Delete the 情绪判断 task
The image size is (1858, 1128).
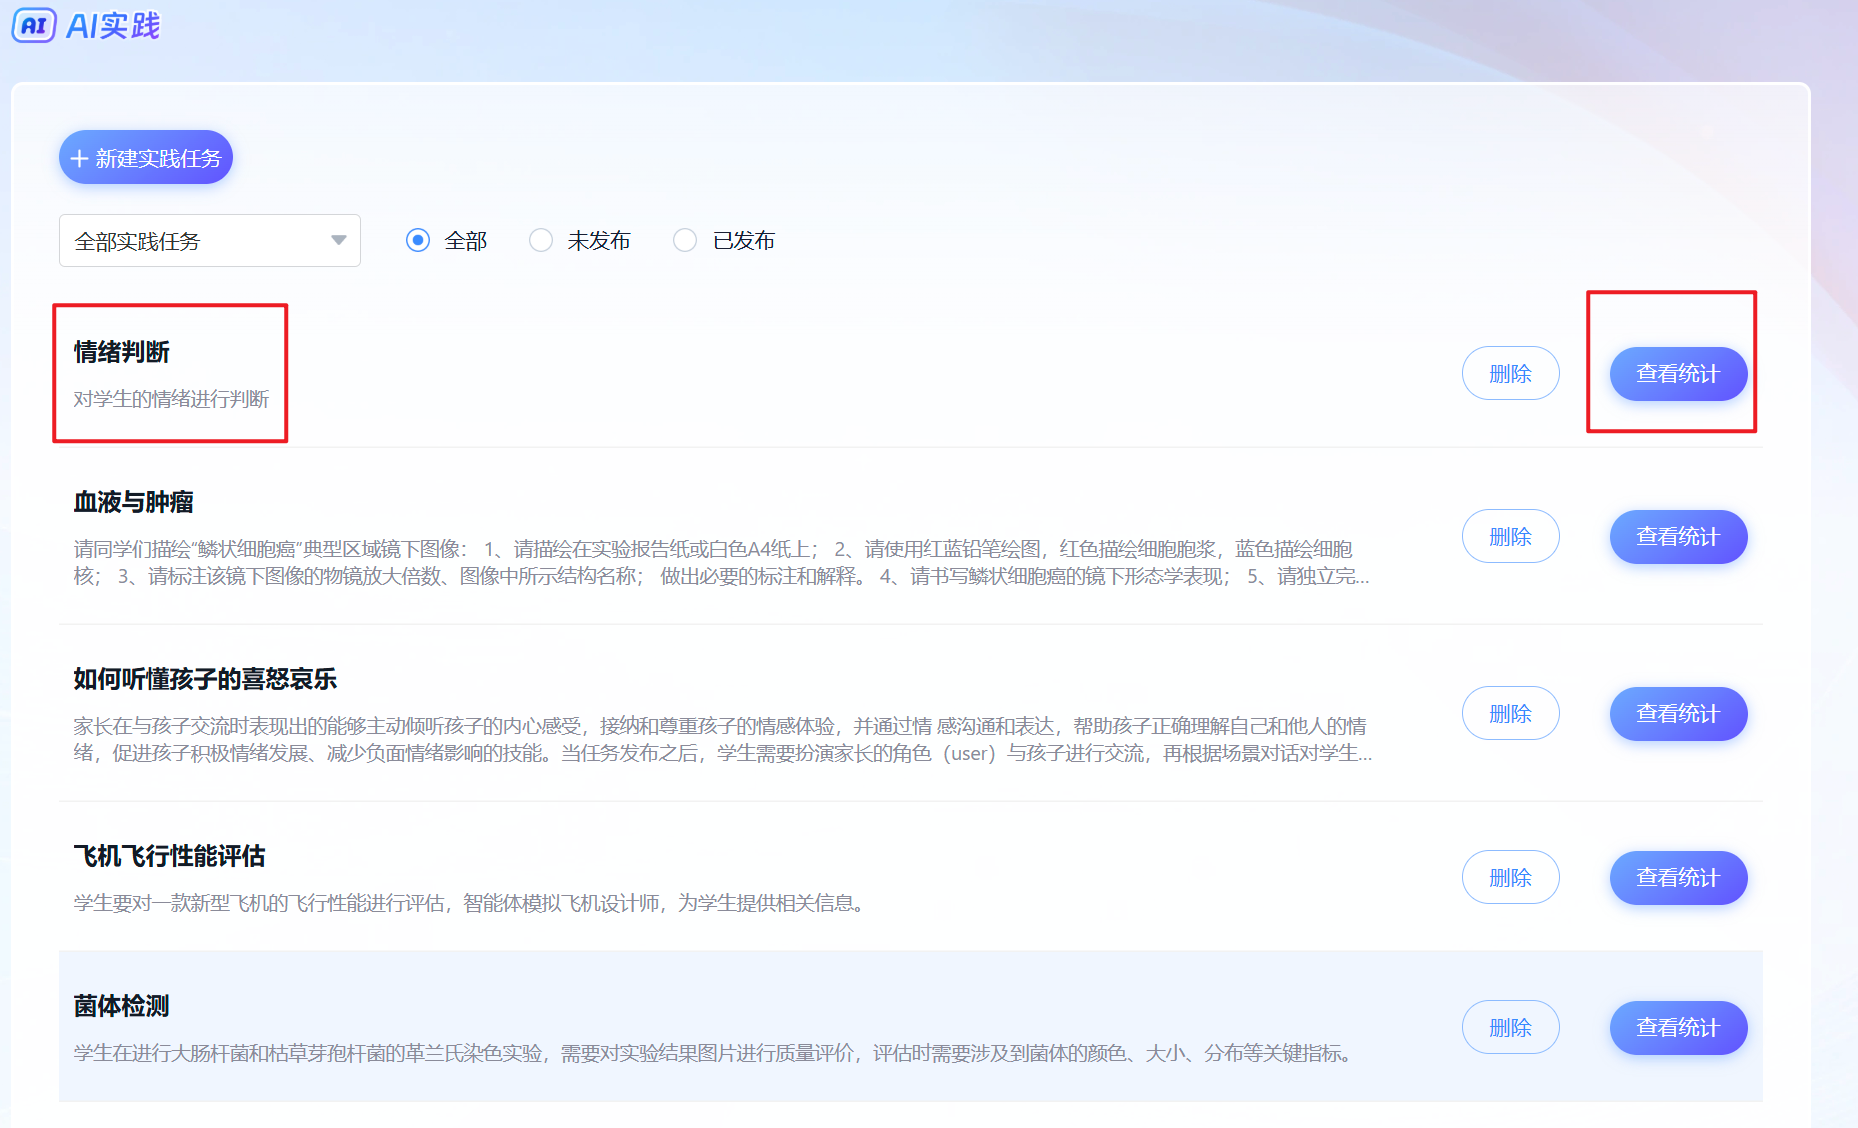pyautogui.click(x=1510, y=373)
